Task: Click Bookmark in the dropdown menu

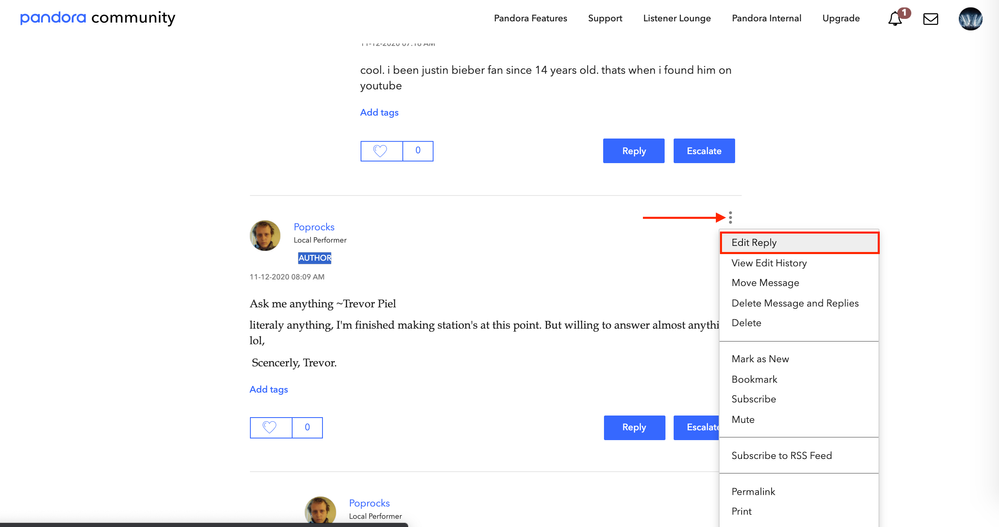Action: tap(754, 379)
